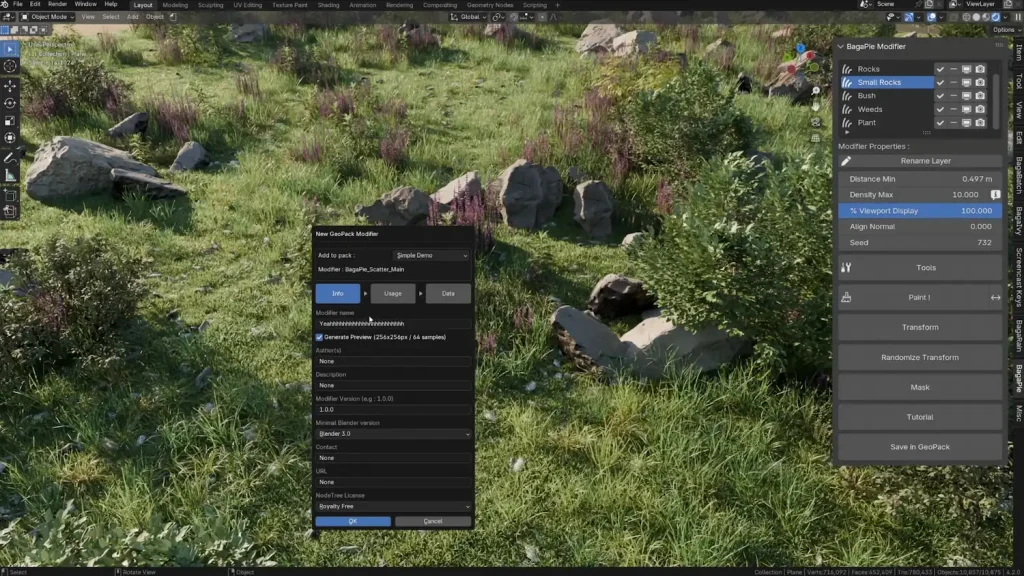The image size is (1024, 576).
Task: Switch to the Usage tab in dialog
Action: (x=393, y=294)
